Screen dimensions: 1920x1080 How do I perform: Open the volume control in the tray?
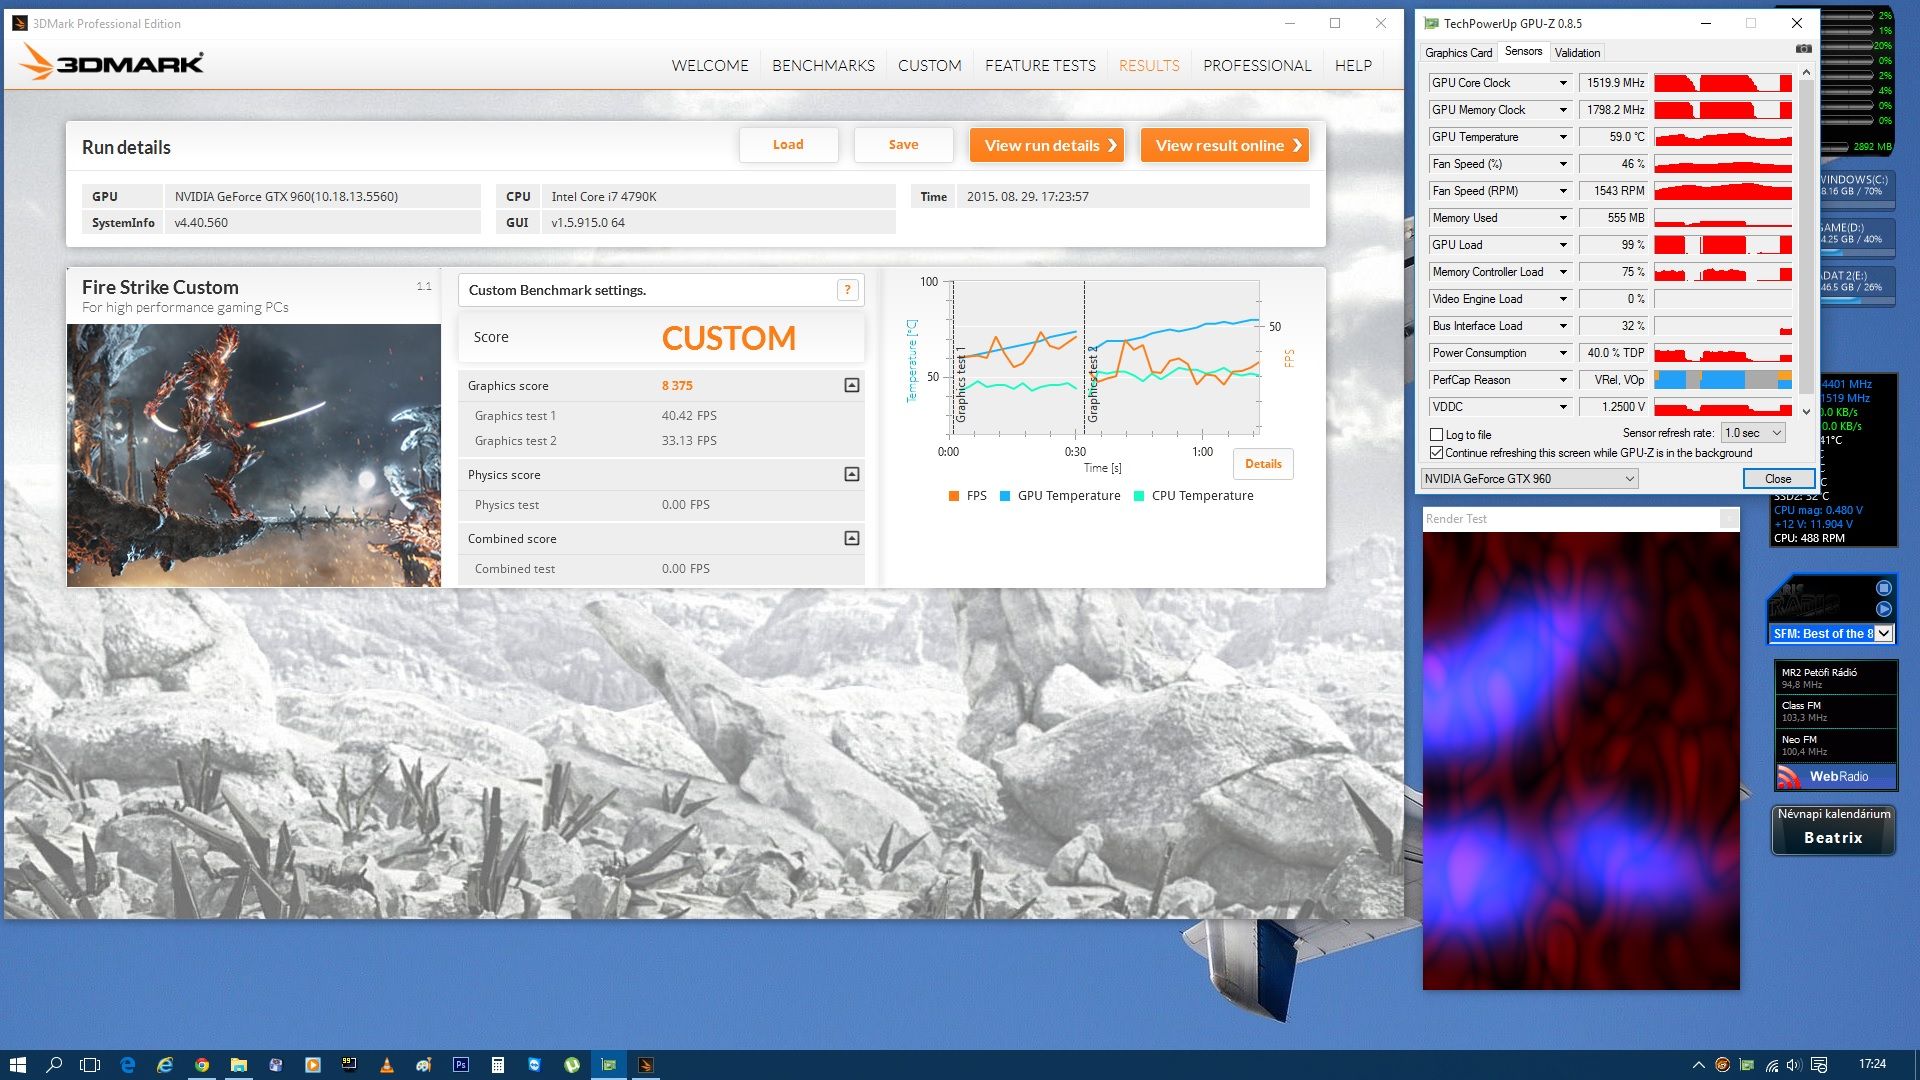[1794, 1065]
